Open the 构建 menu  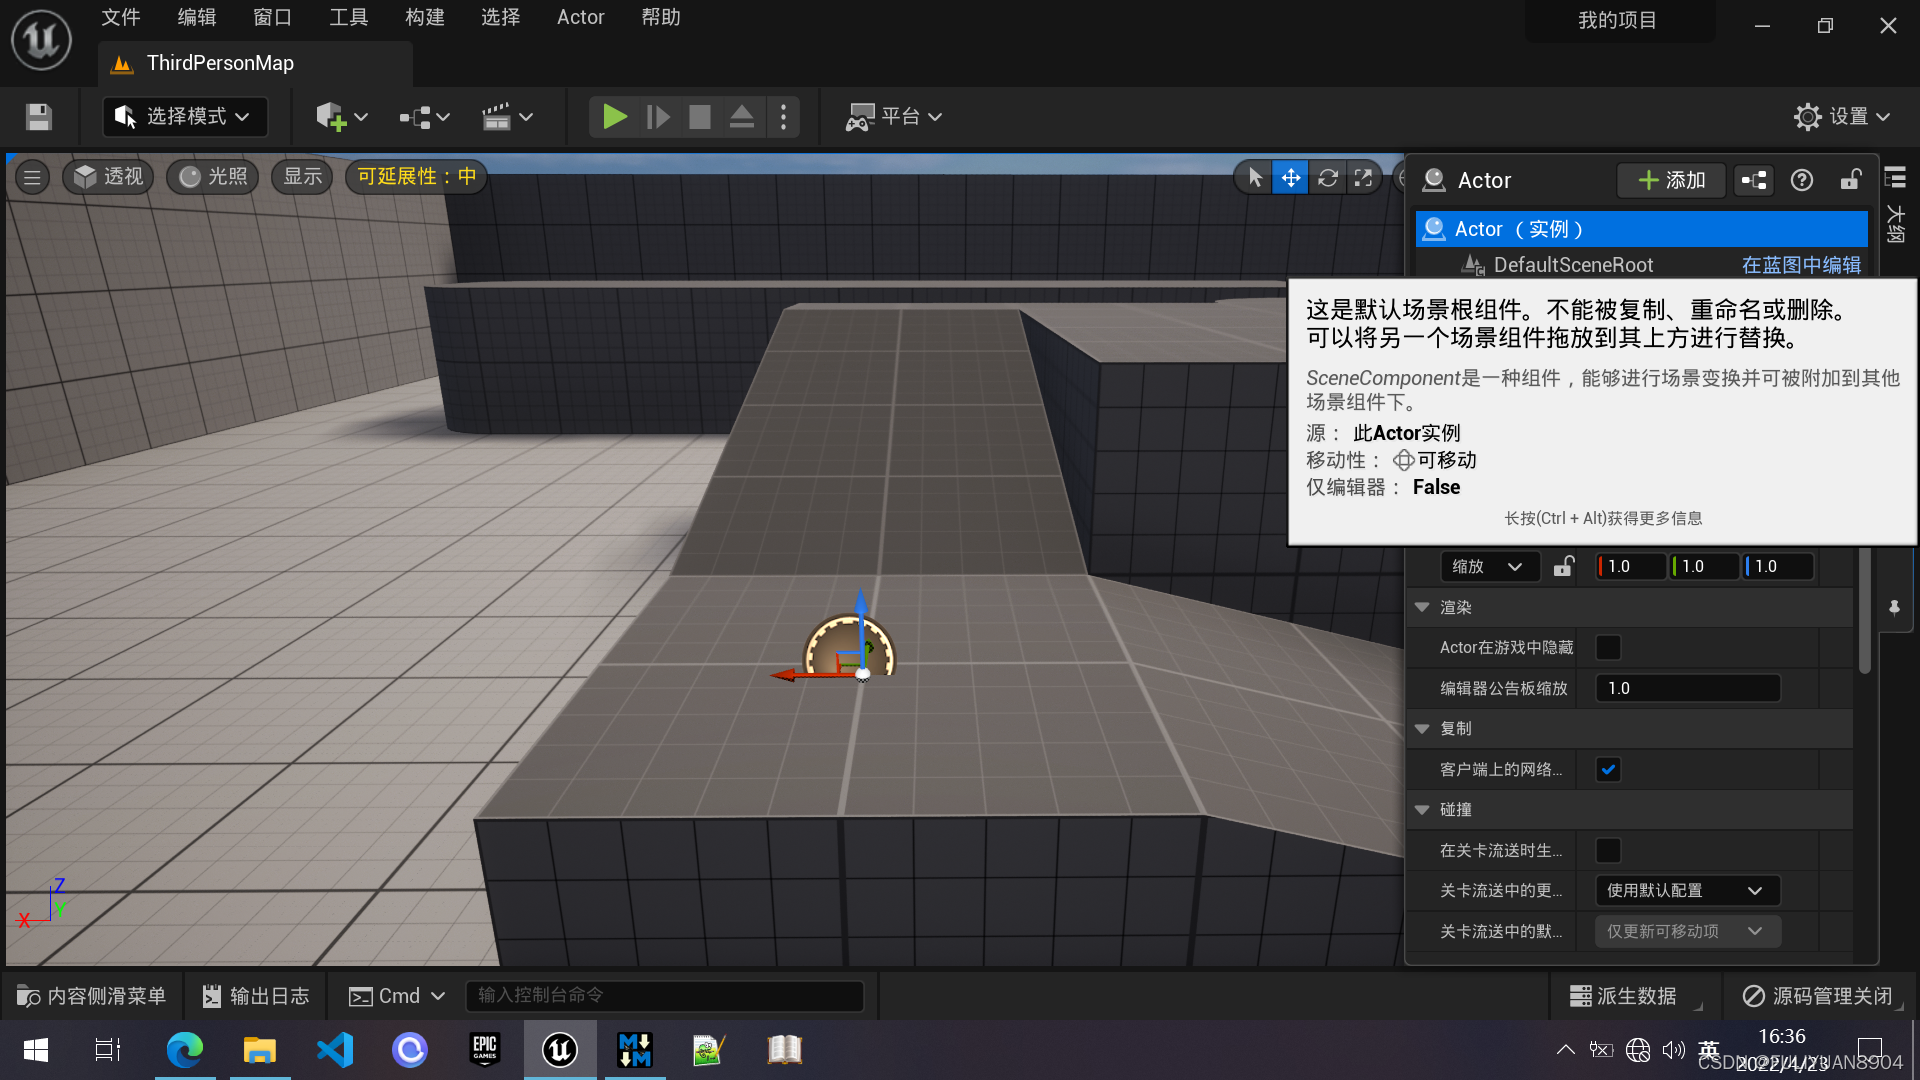pyautogui.click(x=424, y=17)
